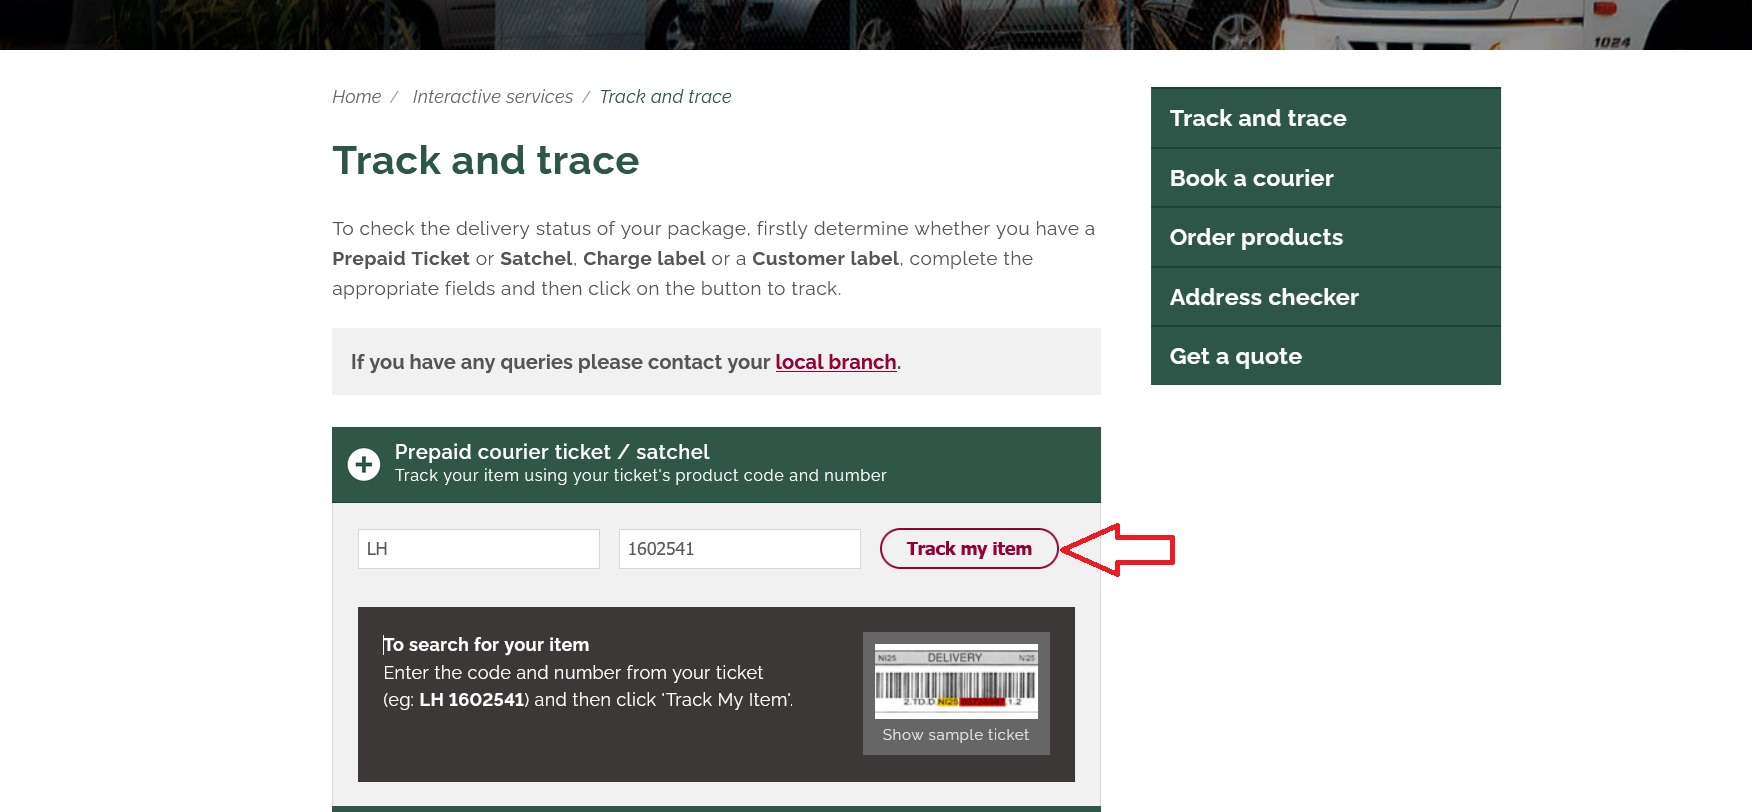
Task: Open Book a courier from sidebar
Action: (1251, 178)
